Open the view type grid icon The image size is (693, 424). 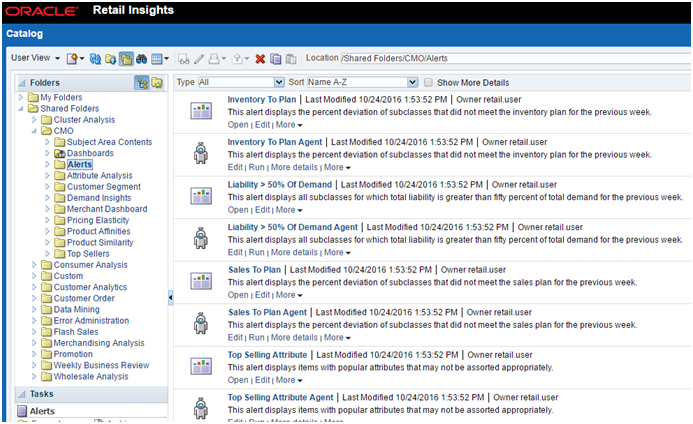point(157,58)
